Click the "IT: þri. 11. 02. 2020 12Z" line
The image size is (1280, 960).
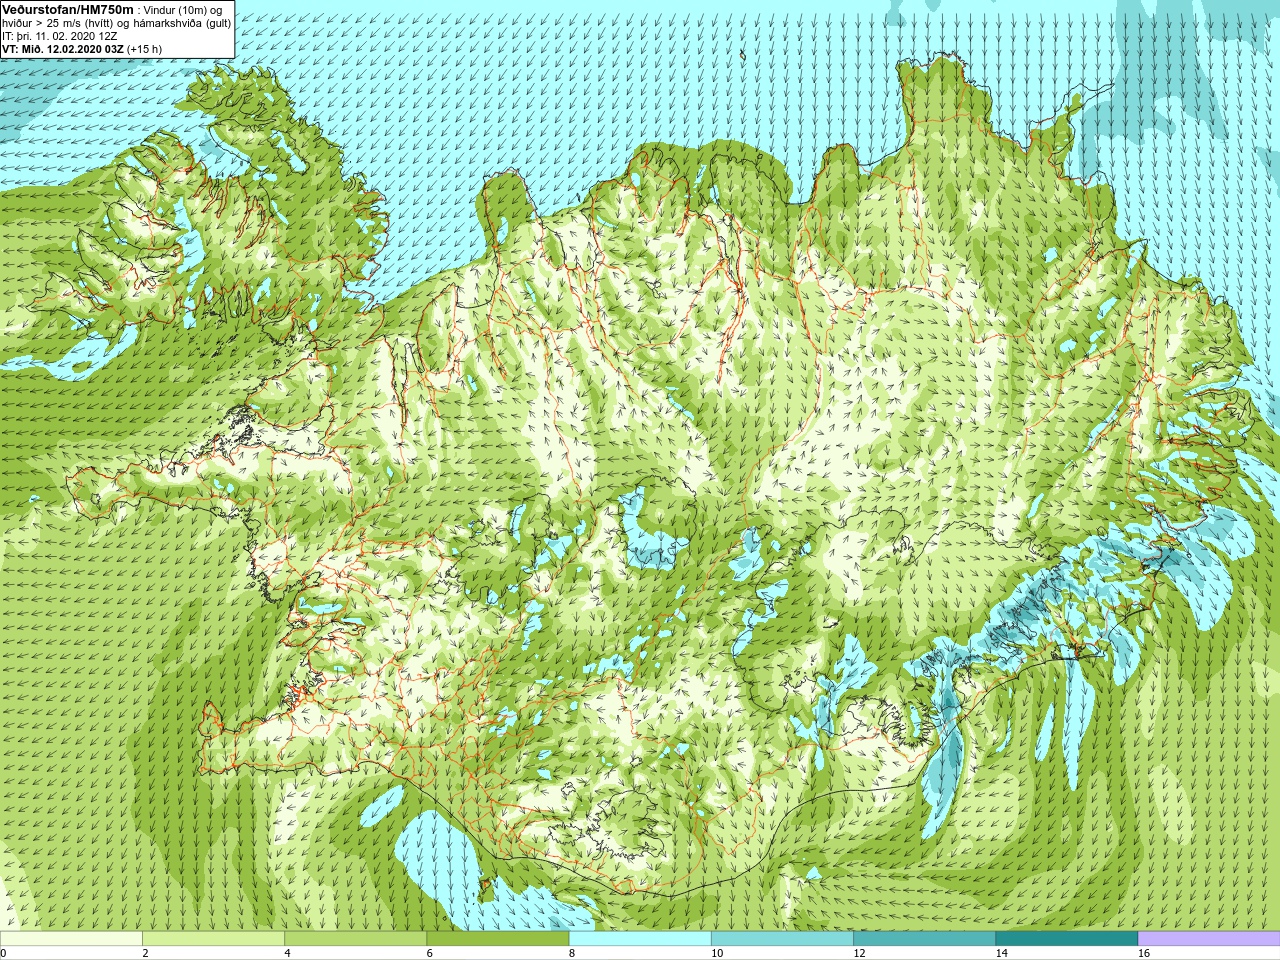point(60,36)
